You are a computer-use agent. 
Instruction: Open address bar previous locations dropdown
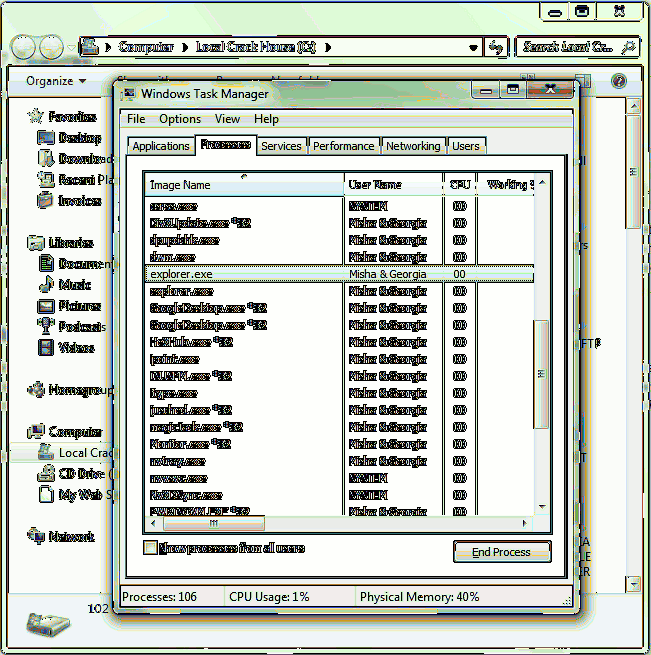click(473, 48)
